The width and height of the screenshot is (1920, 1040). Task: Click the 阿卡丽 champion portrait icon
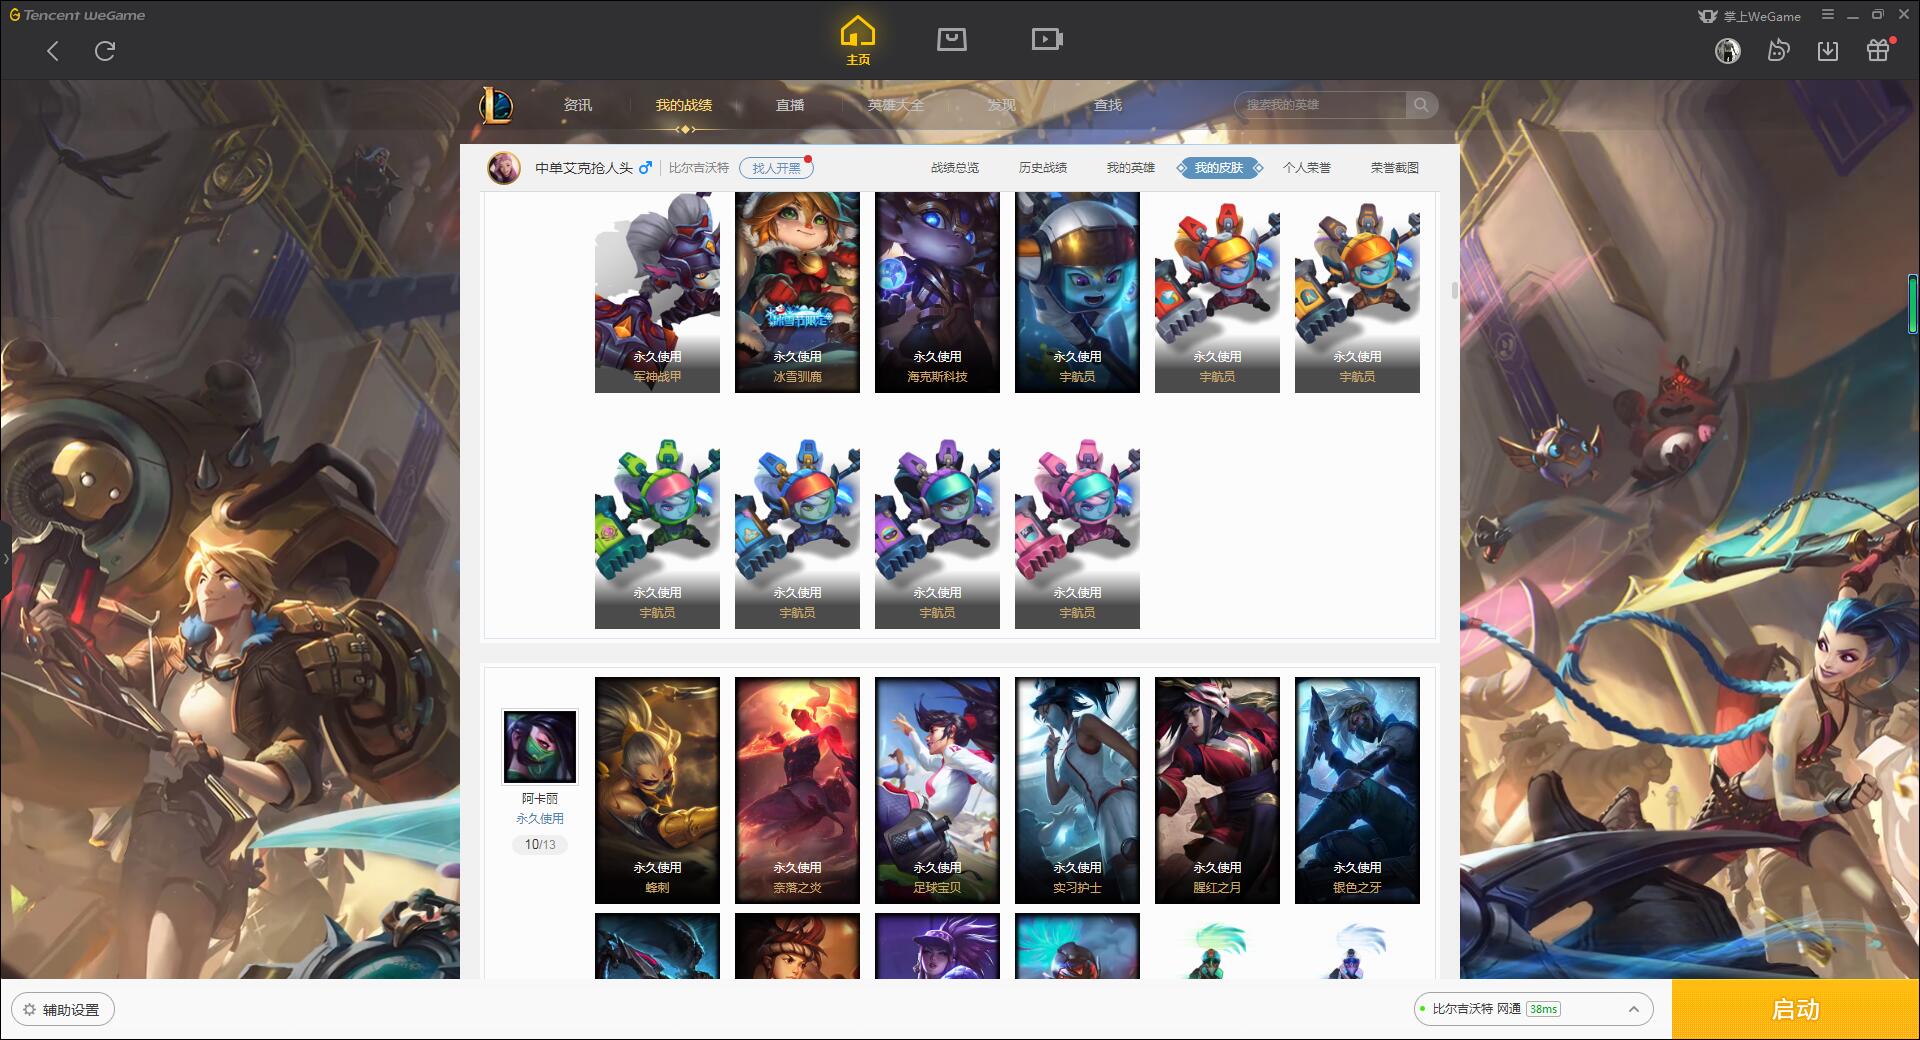point(540,747)
